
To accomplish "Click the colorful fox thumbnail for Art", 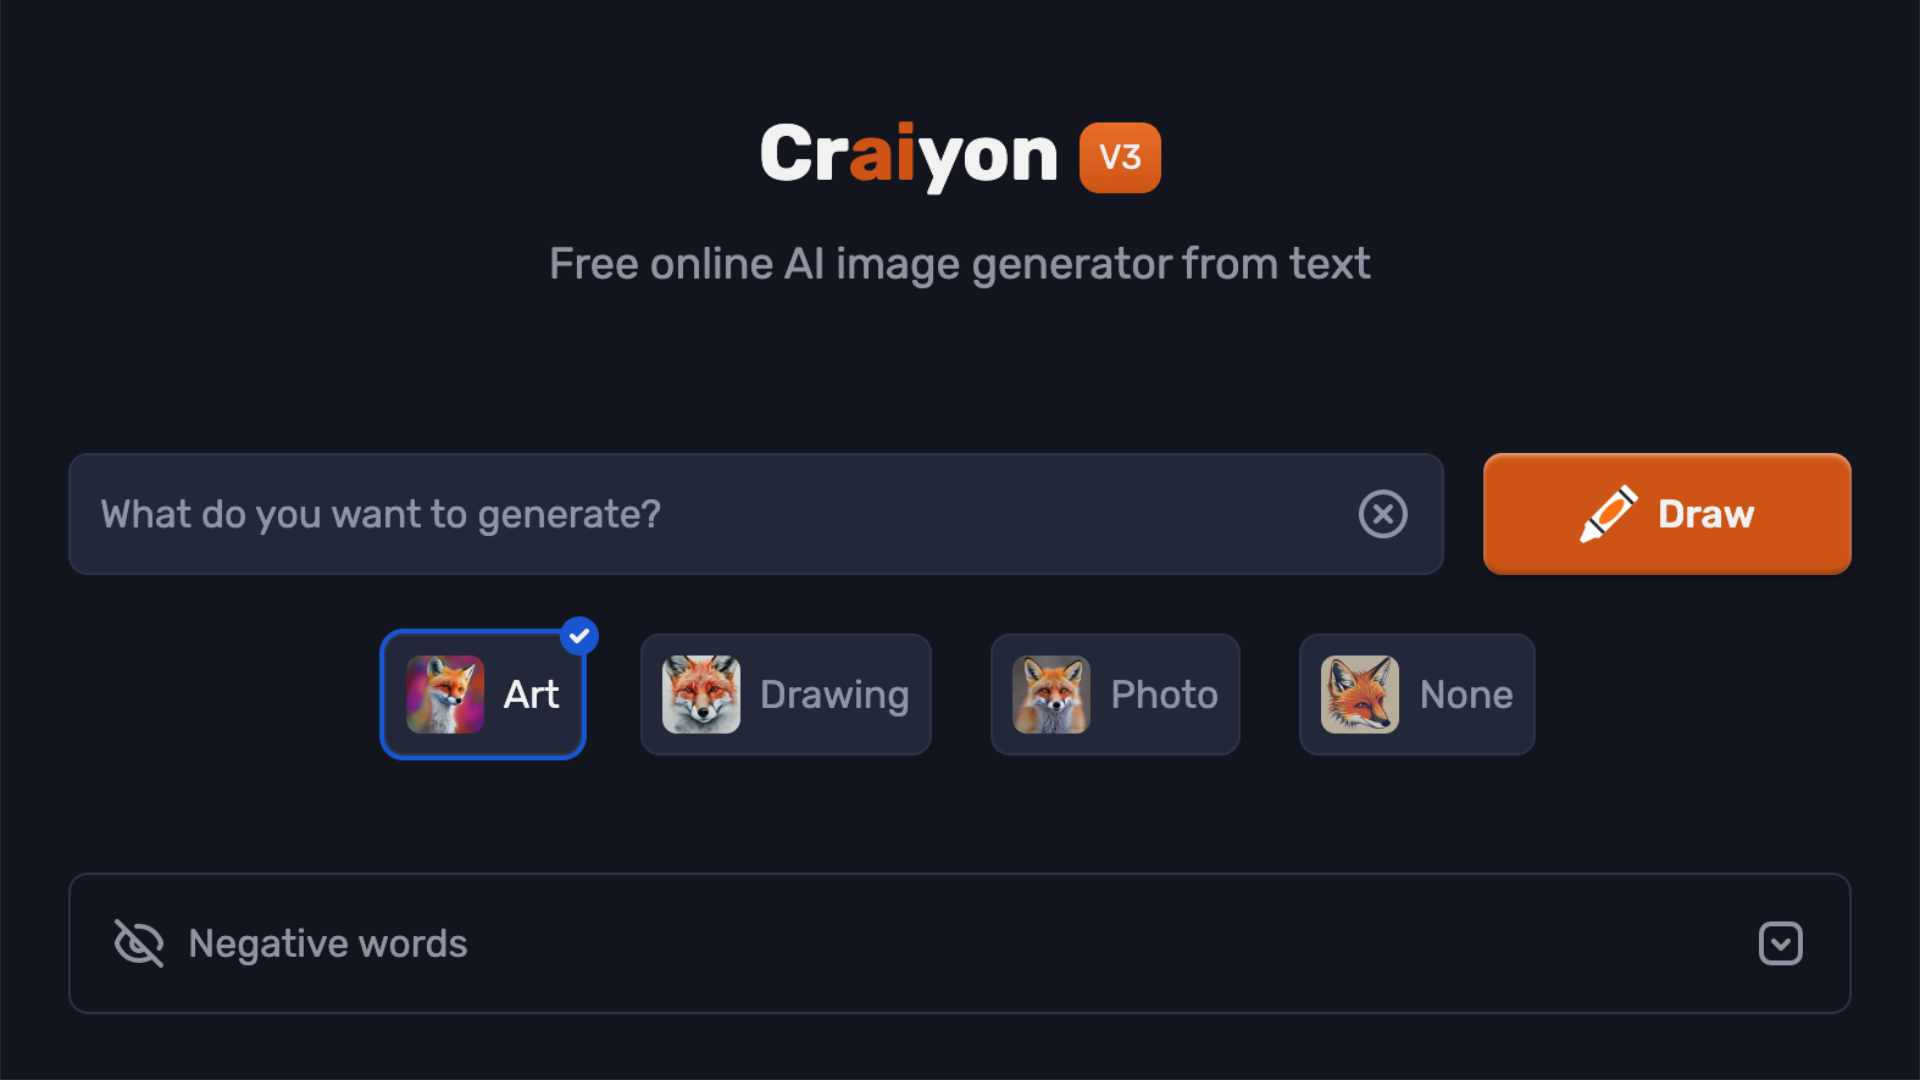I will 445,694.
